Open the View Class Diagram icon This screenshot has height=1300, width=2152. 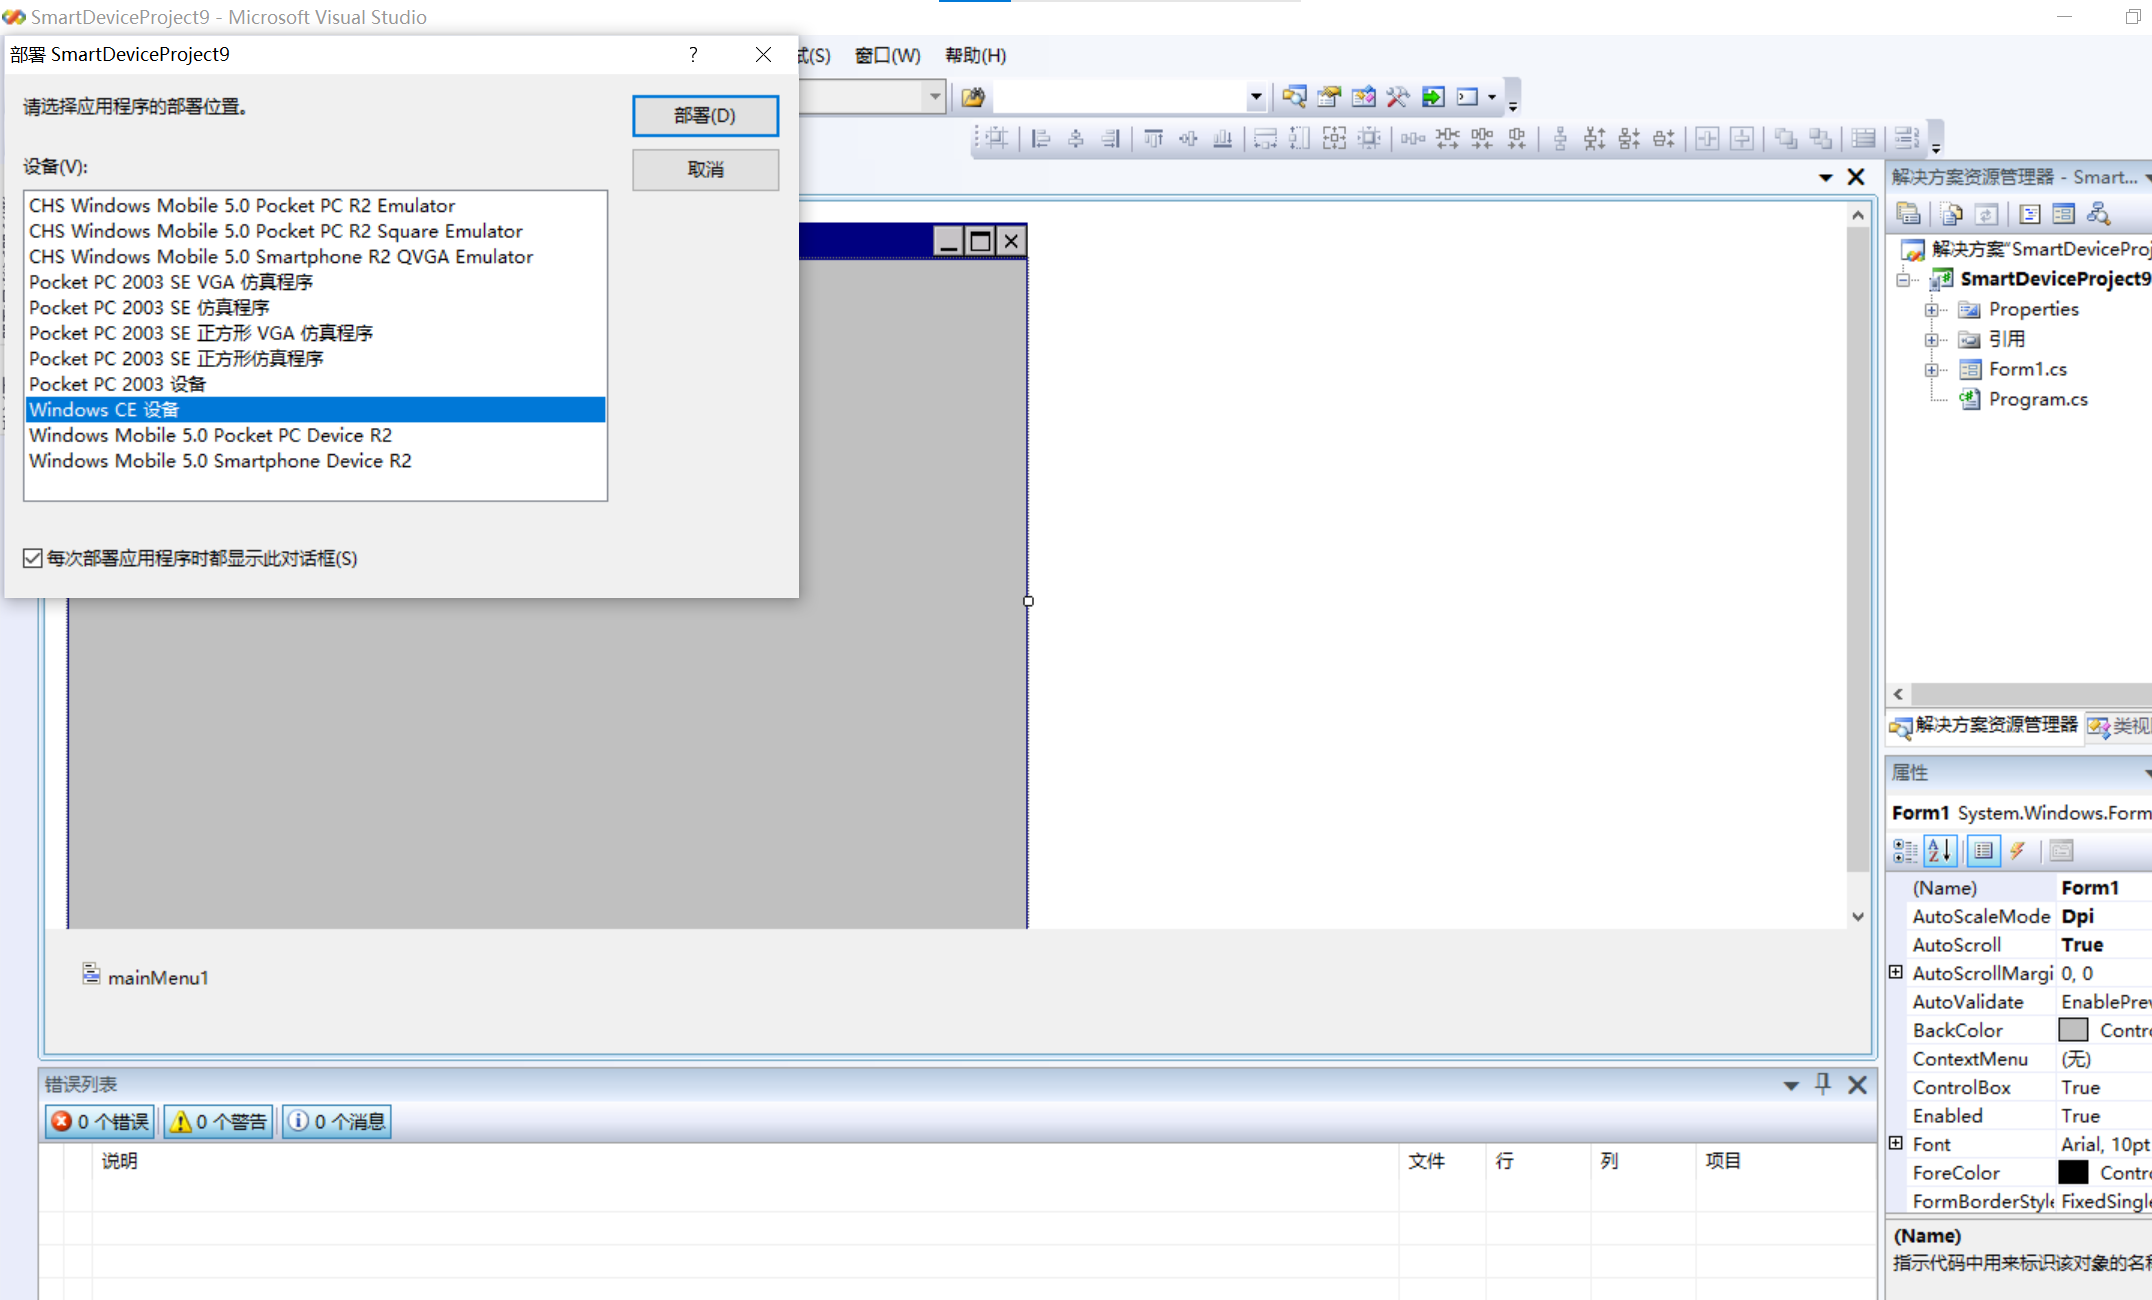(x=2098, y=213)
